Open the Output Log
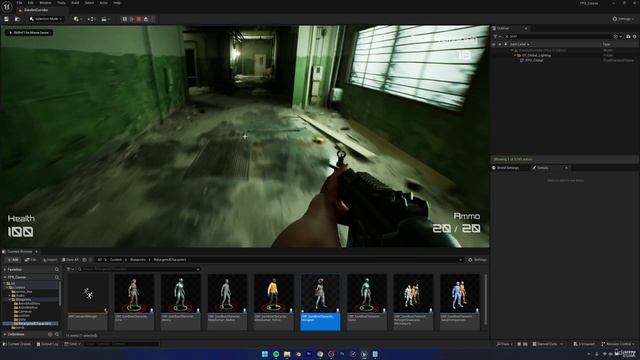 (x=47, y=344)
